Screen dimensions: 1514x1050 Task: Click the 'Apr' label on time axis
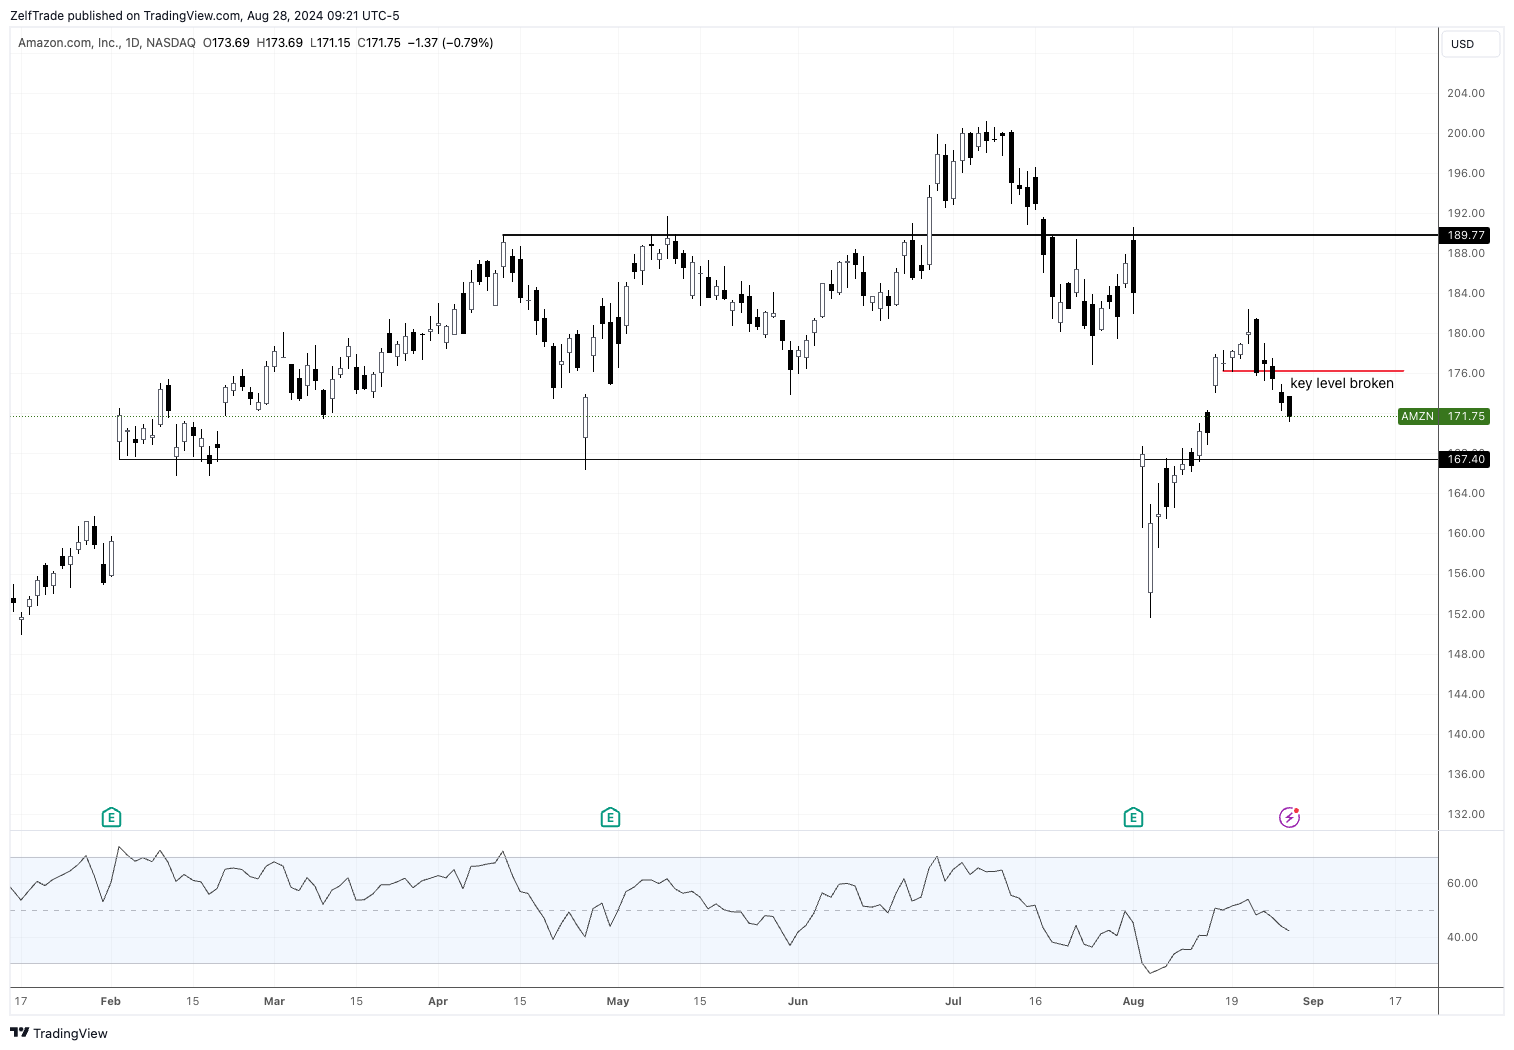pyautogui.click(x=437, y=1001)
